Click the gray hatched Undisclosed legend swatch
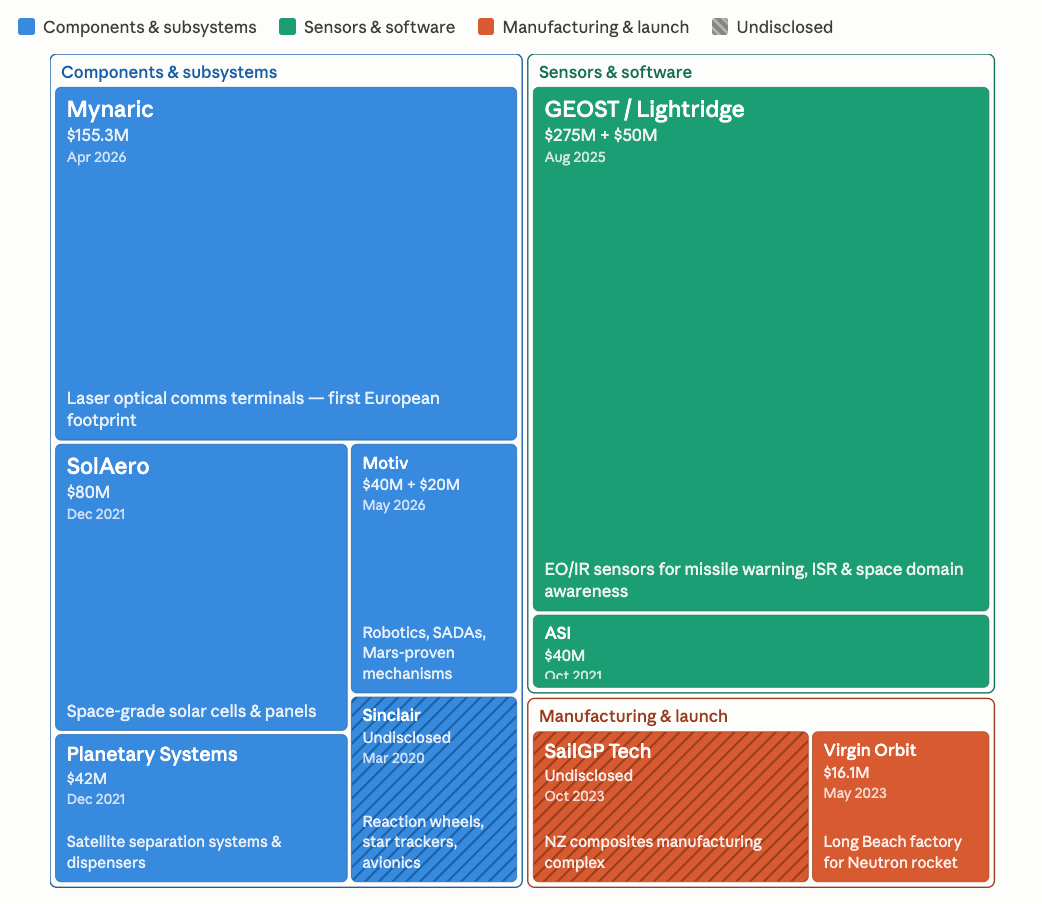The width and height of the screenshot is (1042, 904). 720,27
